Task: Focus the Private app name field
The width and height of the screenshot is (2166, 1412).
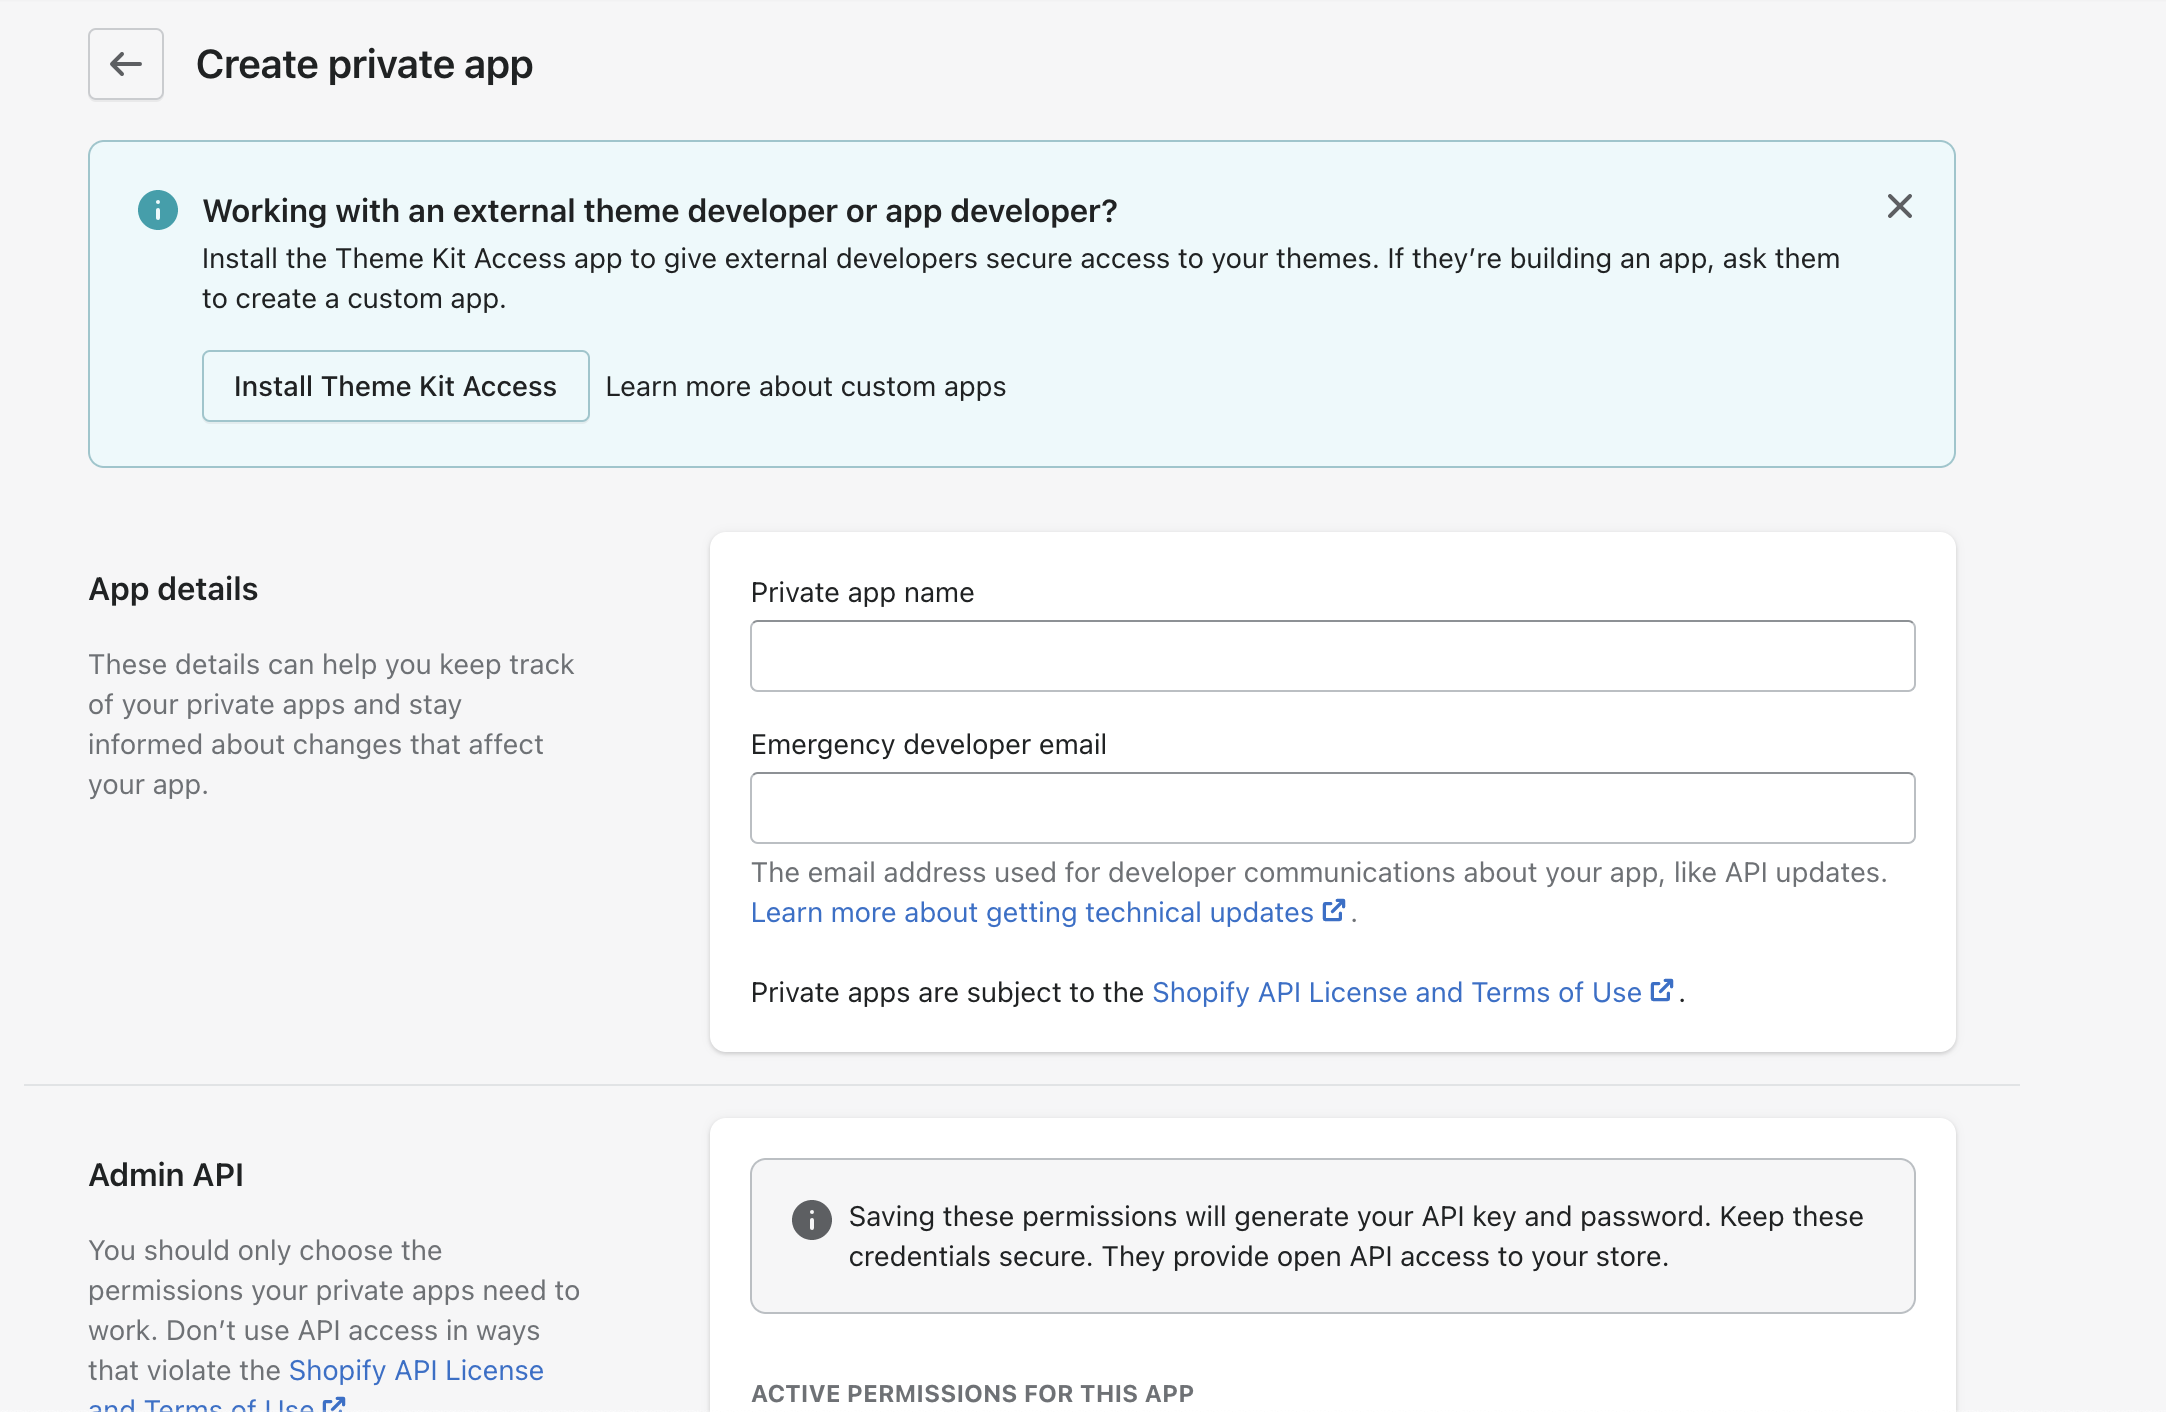Action: coord(1332,656)
